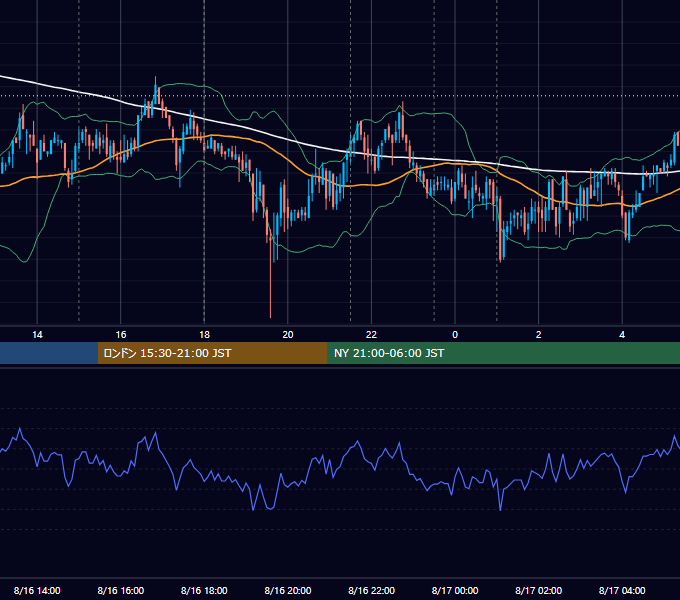Click the 8/16 16:00 date label
The image size is (680, 600).
[121, 590]
